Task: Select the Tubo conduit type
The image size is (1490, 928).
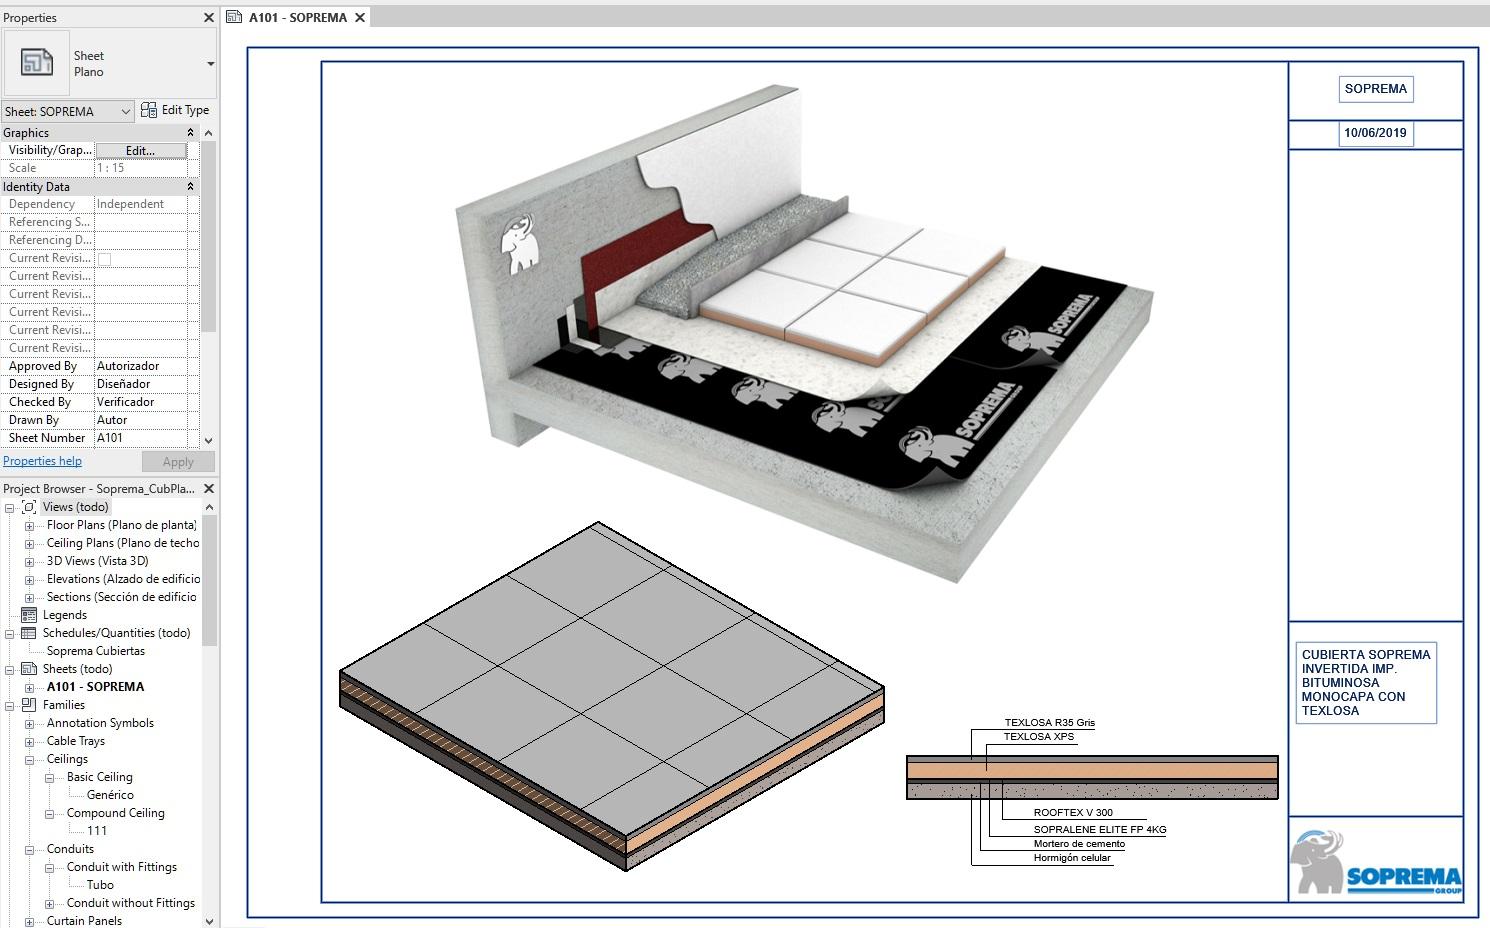Action: click(100, 885)
